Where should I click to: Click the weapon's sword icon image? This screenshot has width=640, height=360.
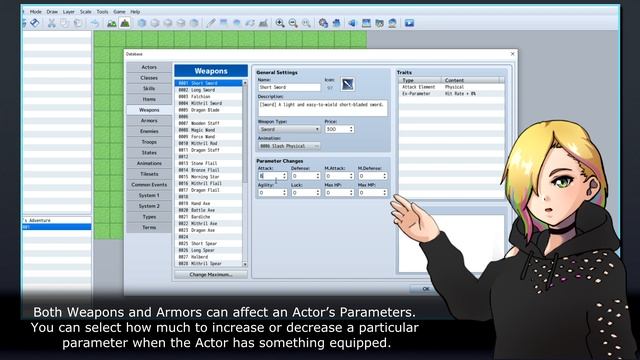click(347, 84)
